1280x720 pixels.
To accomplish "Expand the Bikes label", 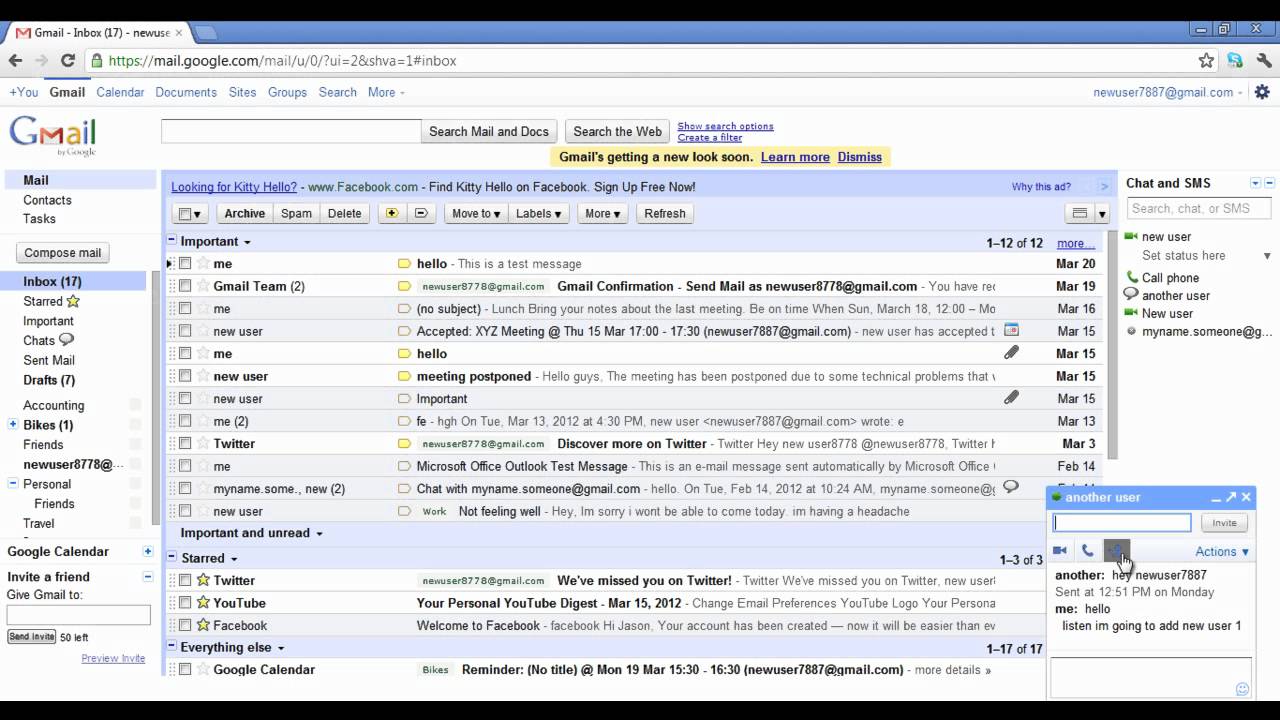I will (x=13, y=425).
